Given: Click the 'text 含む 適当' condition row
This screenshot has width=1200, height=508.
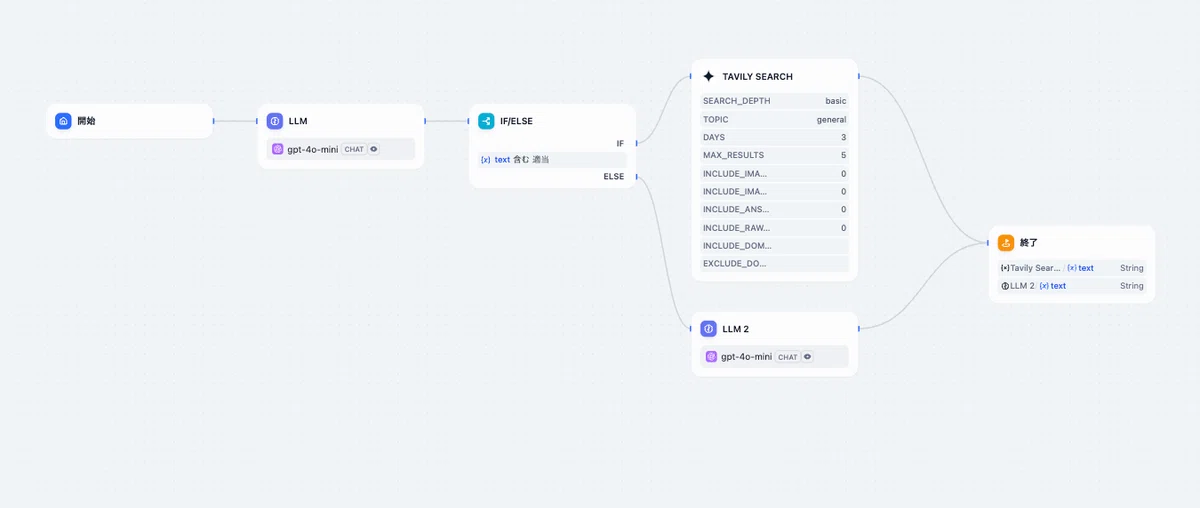Looking at the screenshot, I should coord(552,160).
